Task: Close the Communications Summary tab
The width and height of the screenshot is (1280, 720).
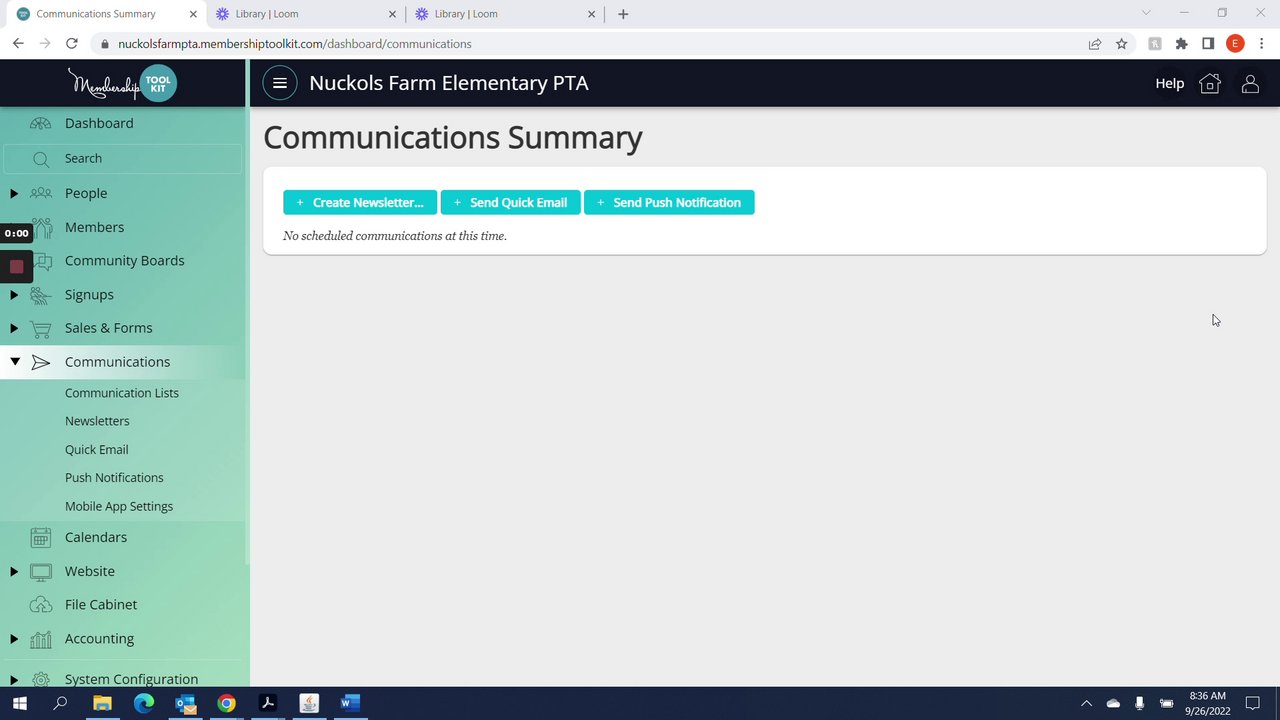Action: 193,14
